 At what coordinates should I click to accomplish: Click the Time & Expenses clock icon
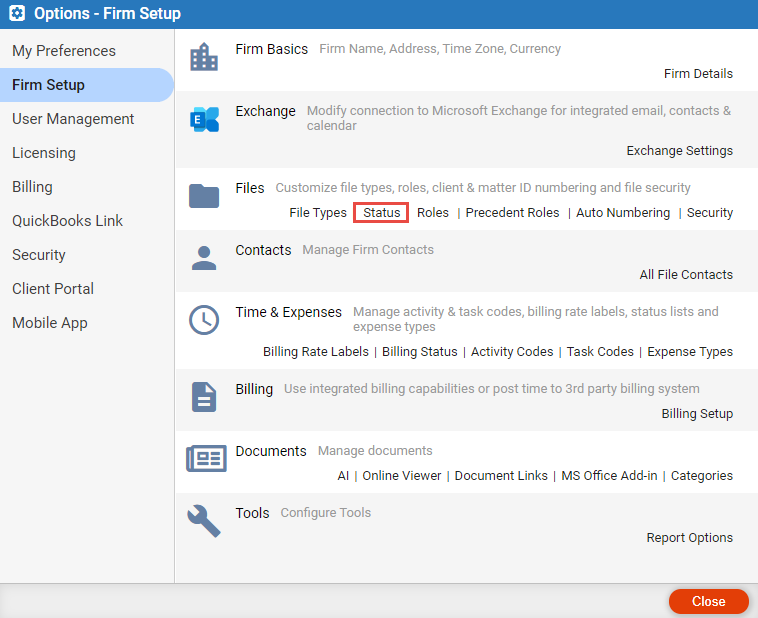204,320
